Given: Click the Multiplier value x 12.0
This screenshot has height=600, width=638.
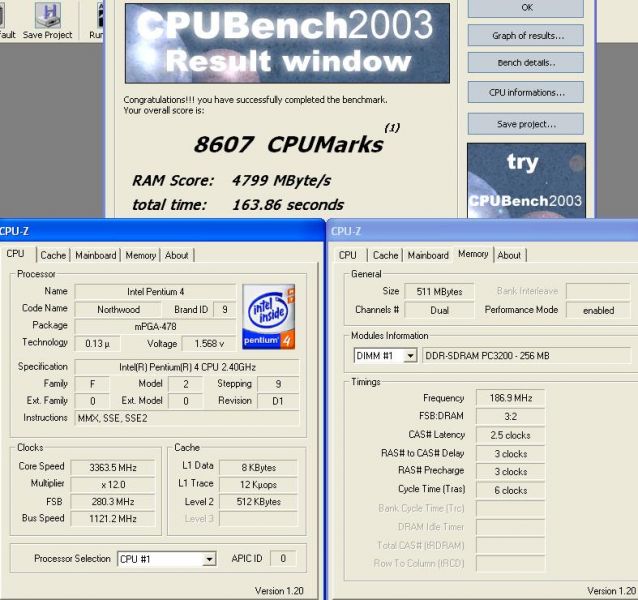Looking at the screenshot, I should coord(113,485).
